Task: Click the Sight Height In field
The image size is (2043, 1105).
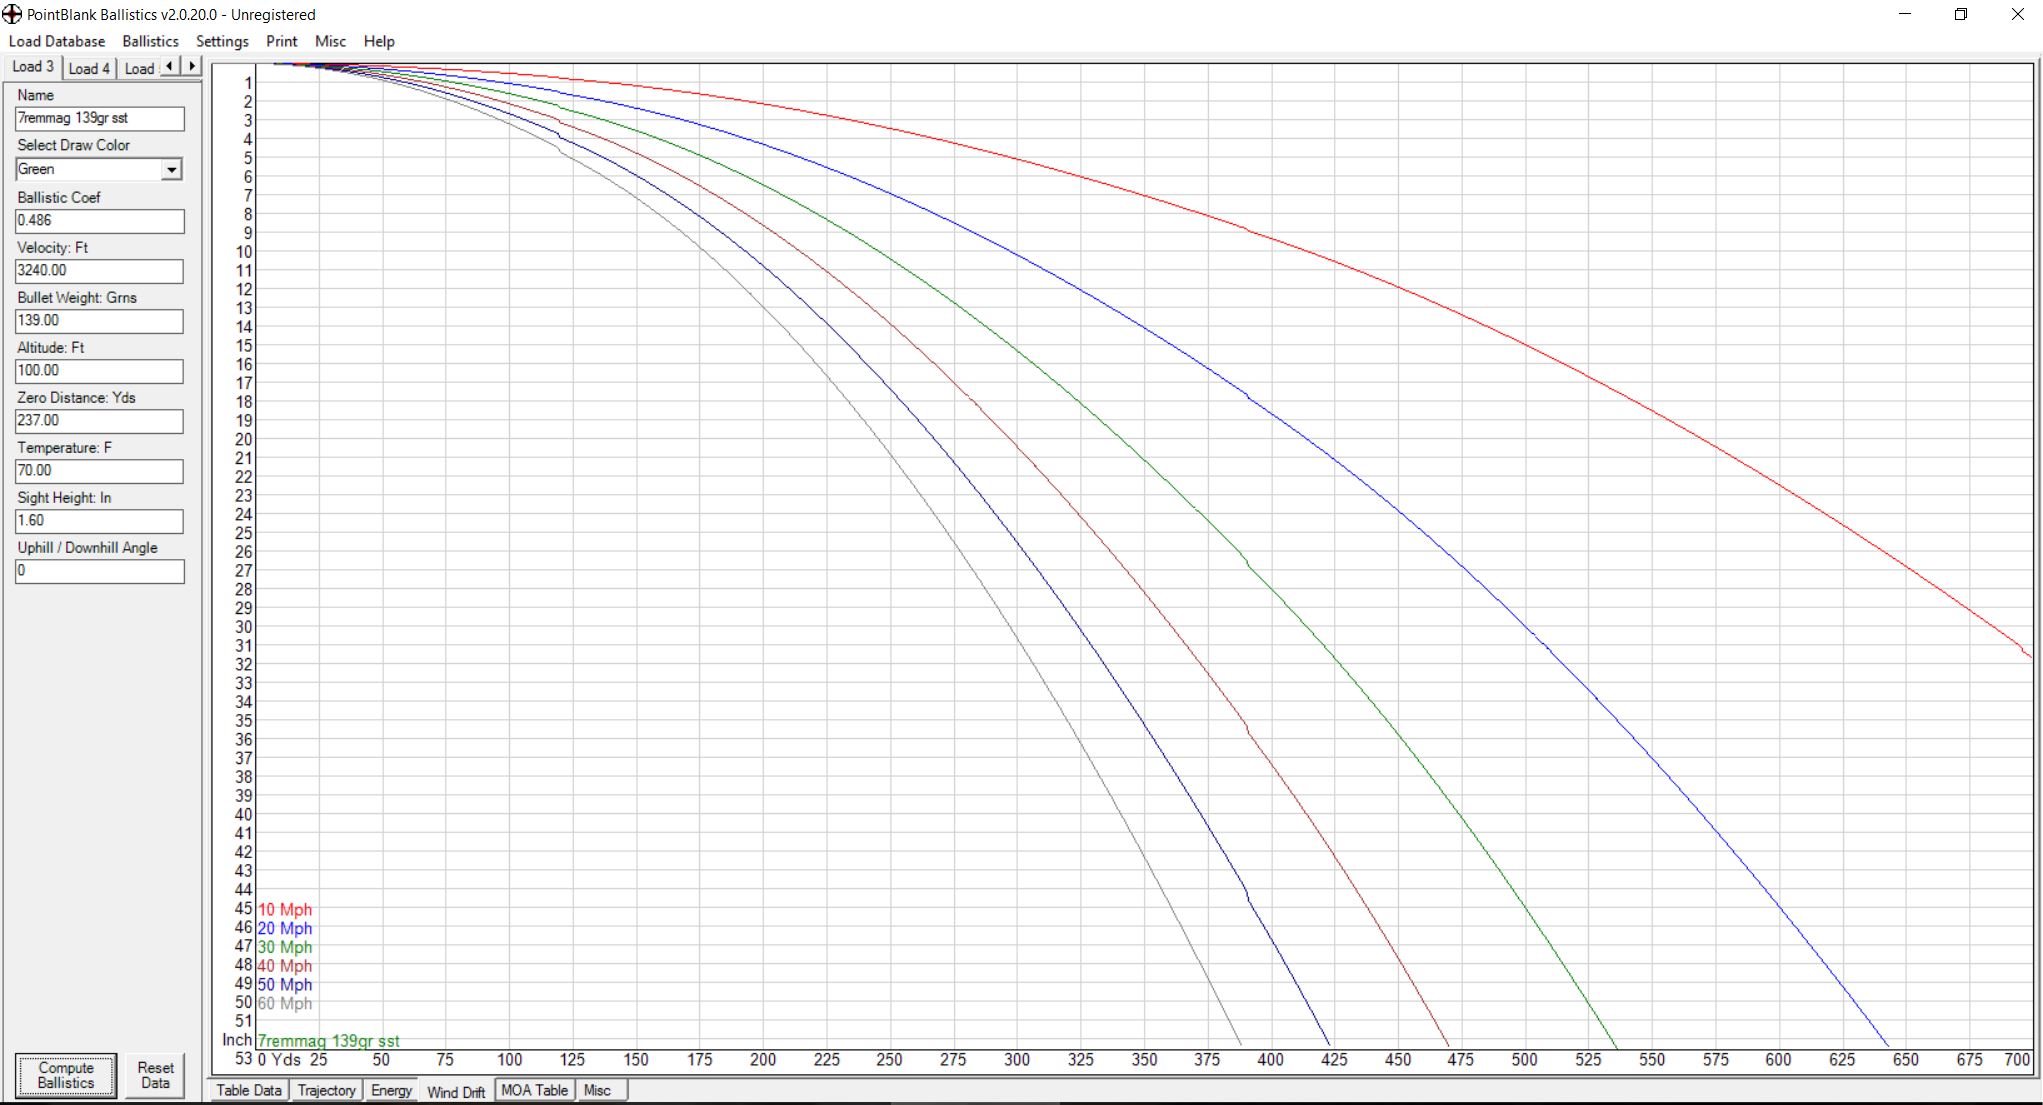Action: pyautogui.click(x=100, y=521)
